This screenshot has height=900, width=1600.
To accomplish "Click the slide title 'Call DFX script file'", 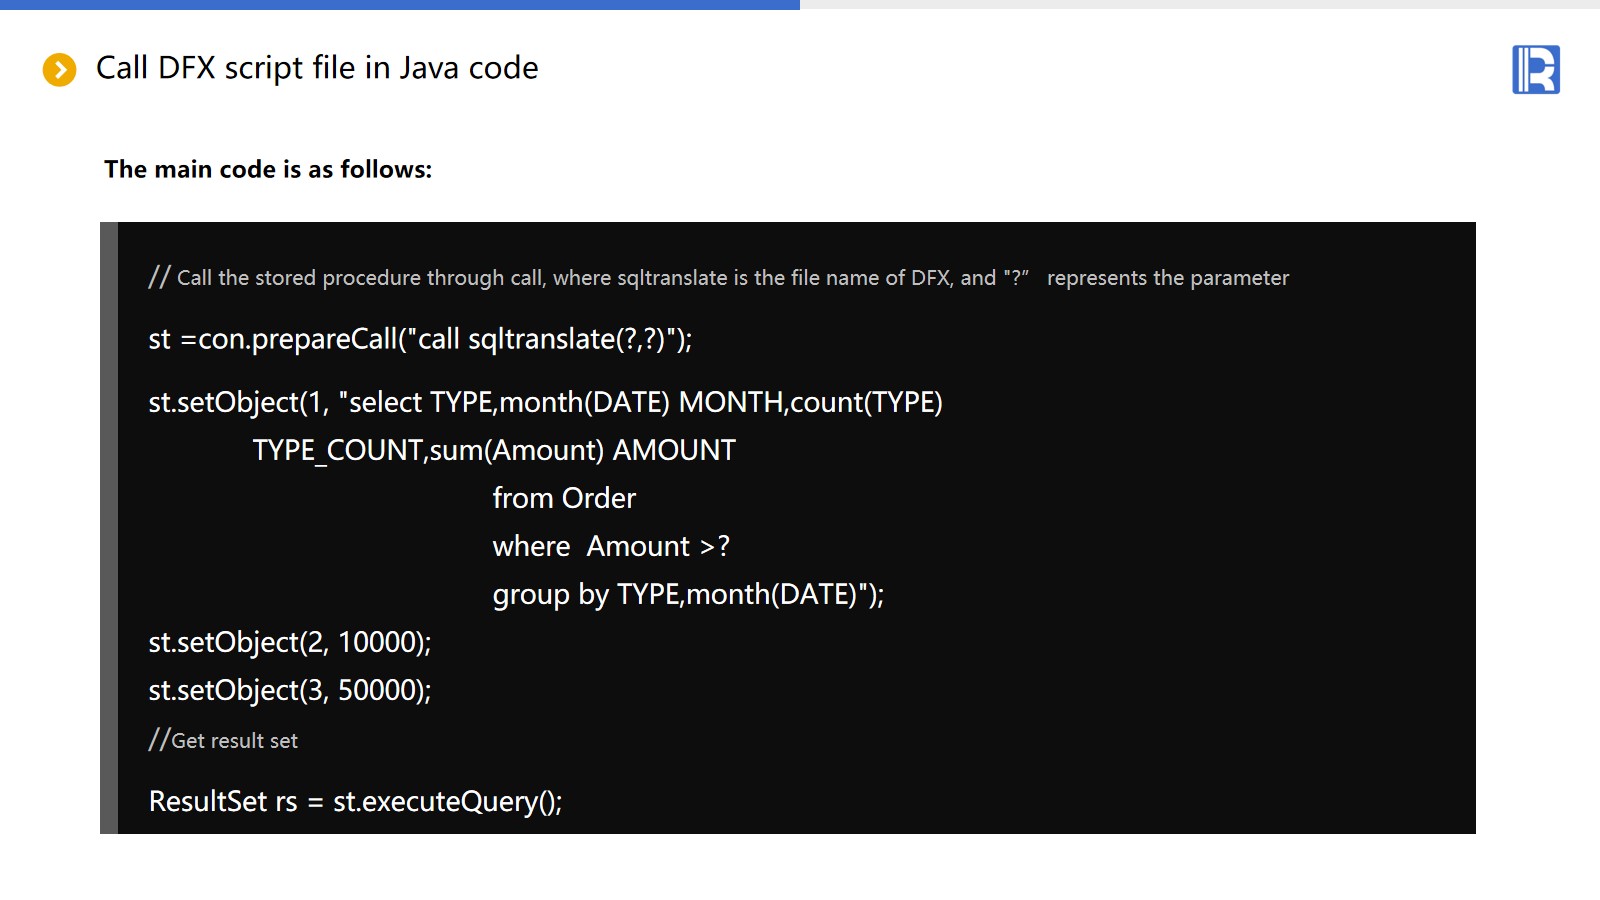I will [x=316, y=68].
